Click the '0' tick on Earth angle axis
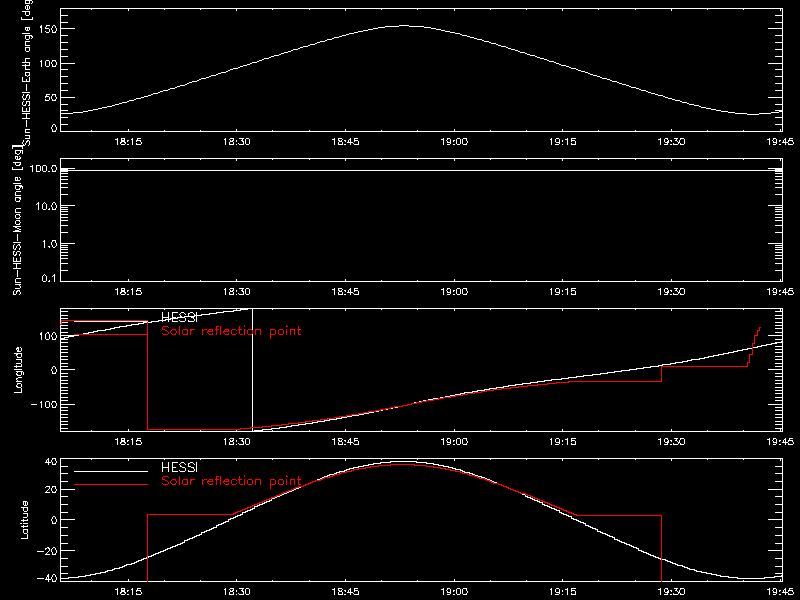Image resolution: width=800 pixels, height=600 pixels. pos(54,128)
